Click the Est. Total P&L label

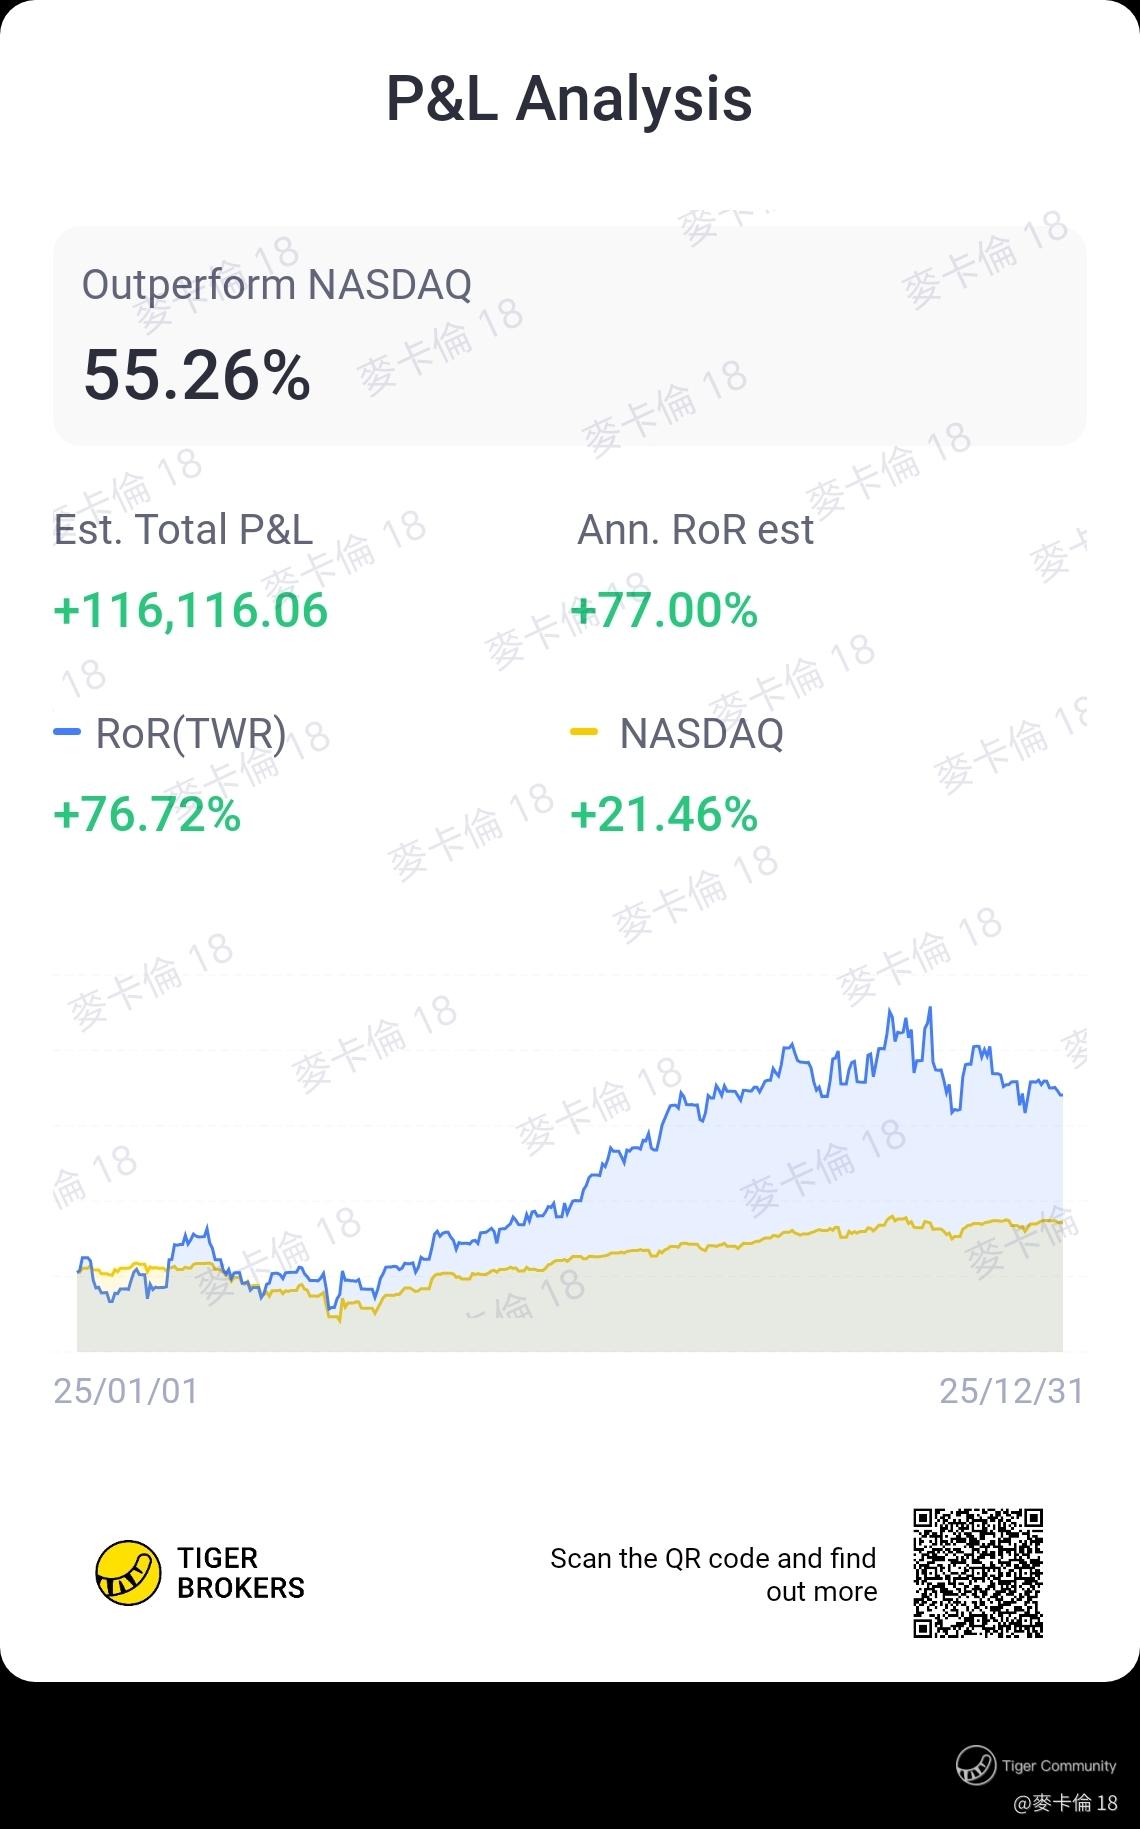[x=183, y=530]
